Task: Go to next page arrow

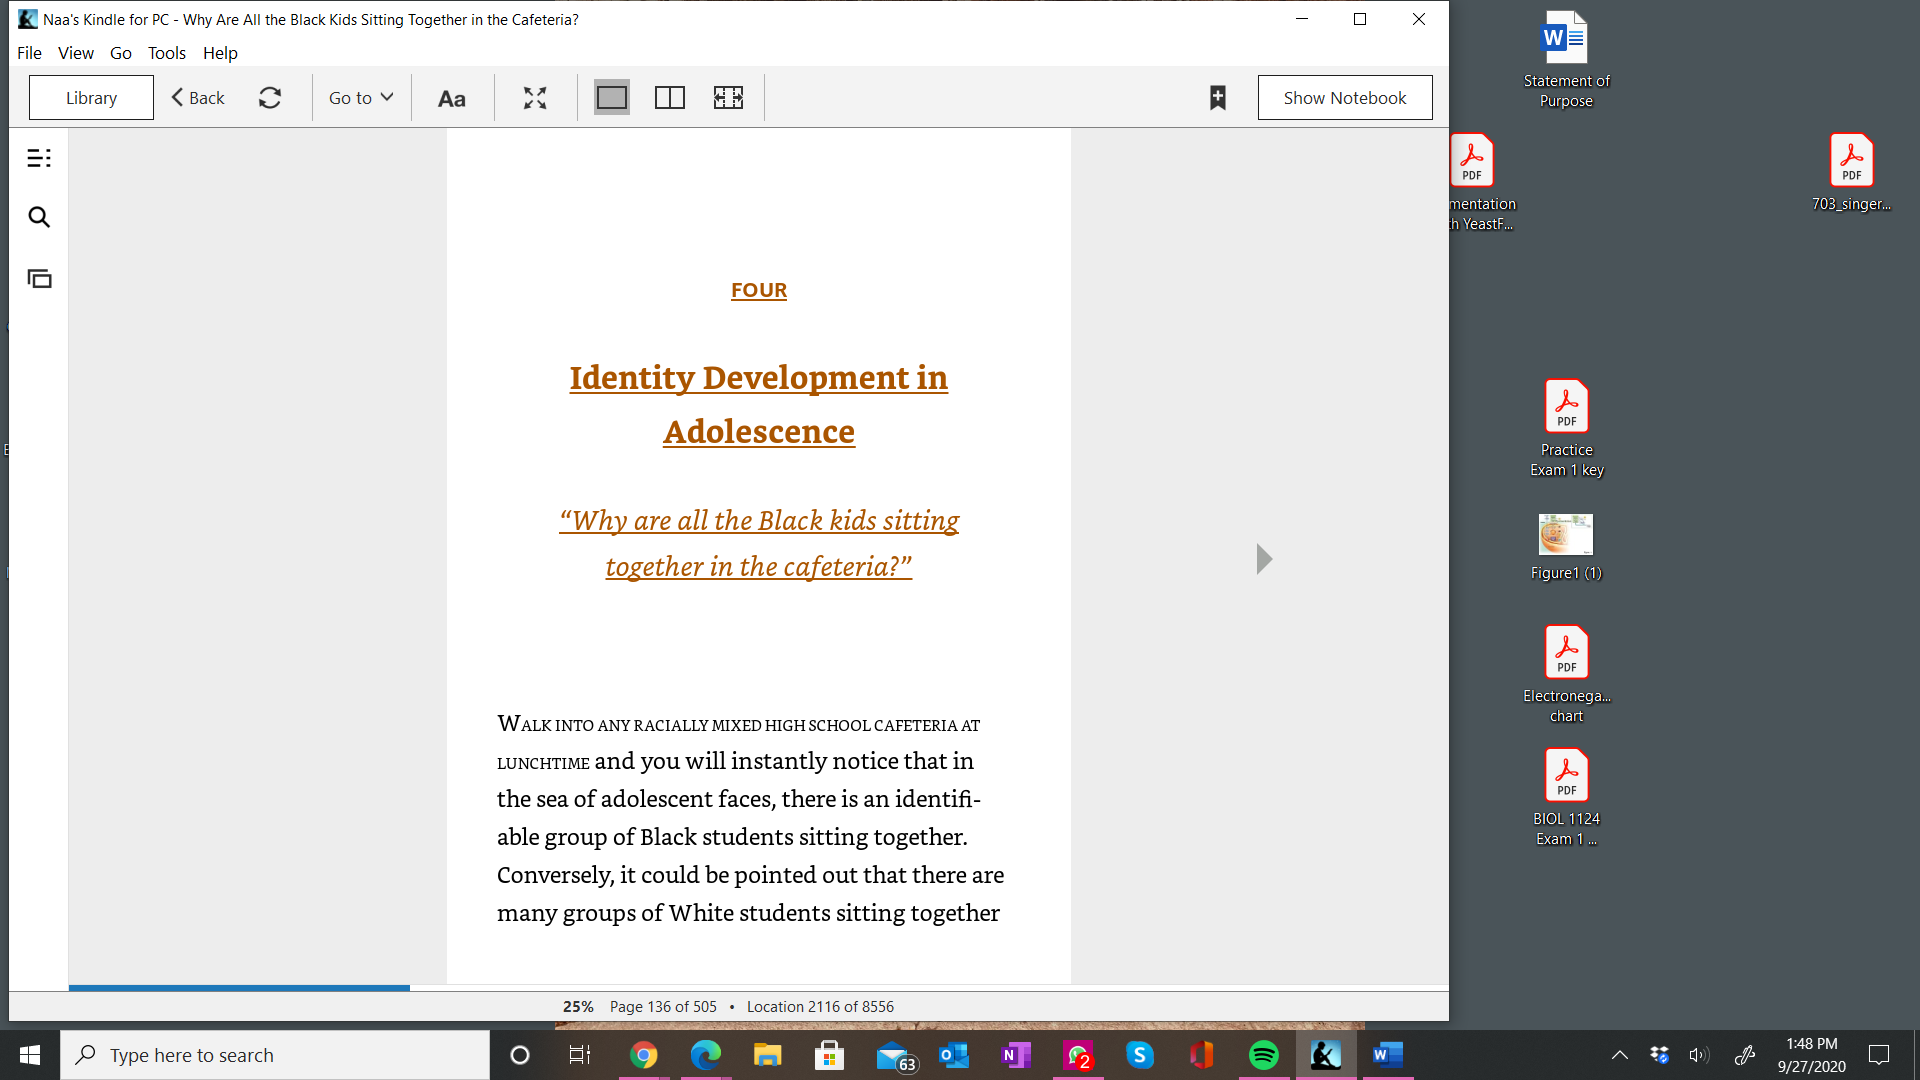Action: (x=1264, y=559)
